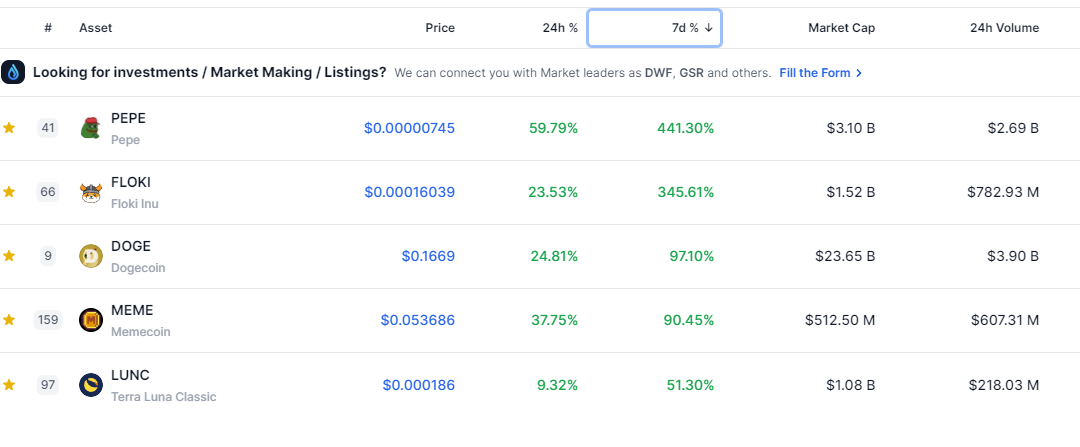Click the 23.53% 24h change value

[553, 192]
